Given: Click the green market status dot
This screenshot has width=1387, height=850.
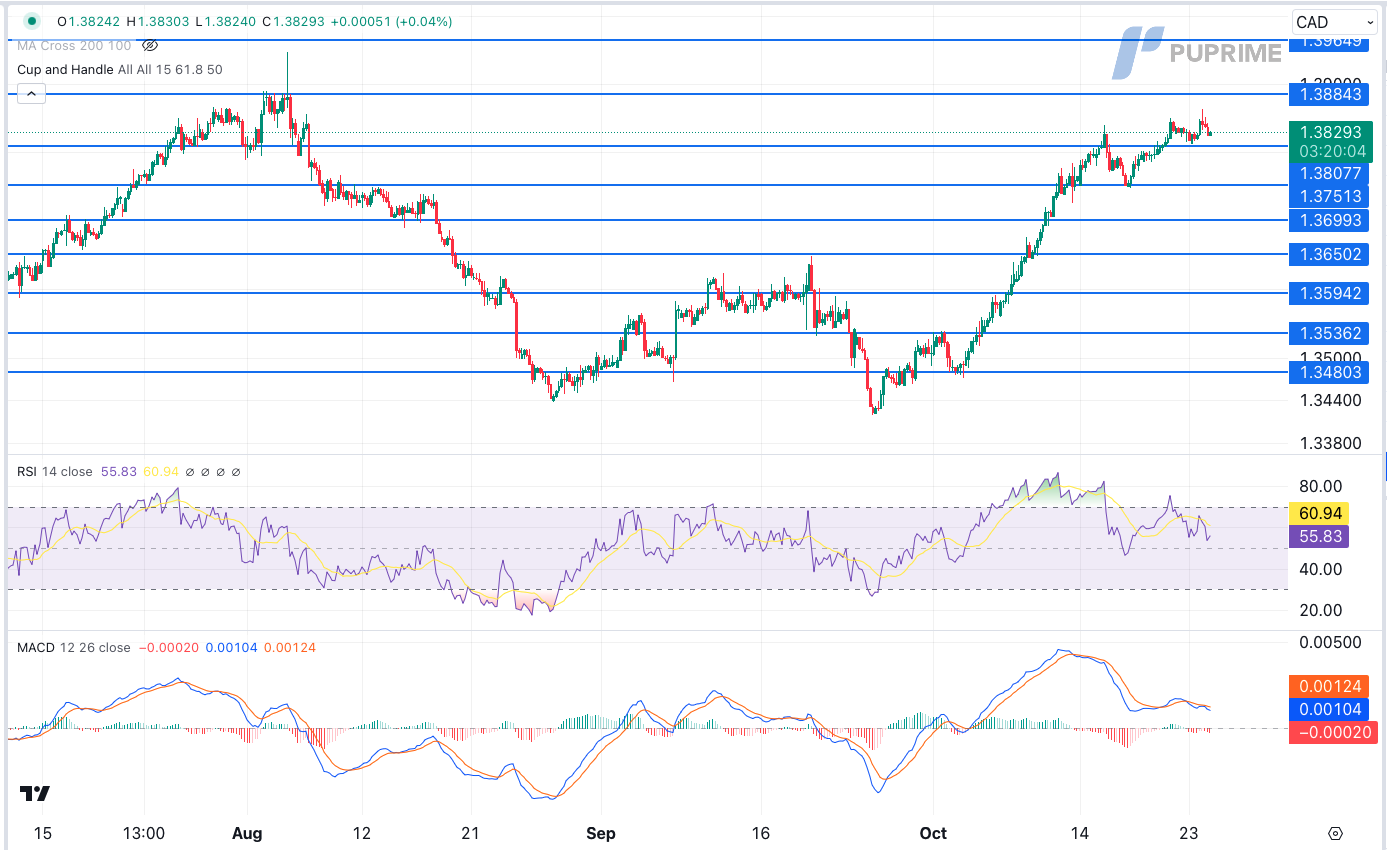Looking at the screenshot, I should [32, 21].
